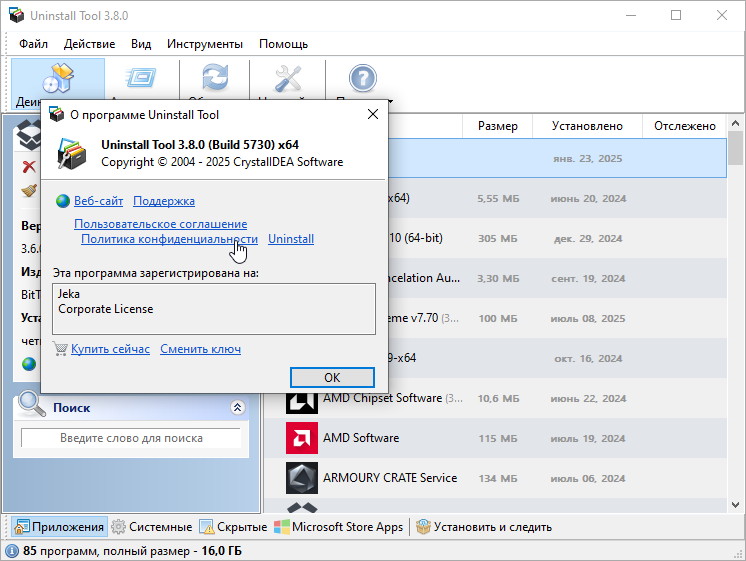Viewport: 746px width, 561px height.
Task: Click the list scrollbar up arrow
Action: point(736,123)
